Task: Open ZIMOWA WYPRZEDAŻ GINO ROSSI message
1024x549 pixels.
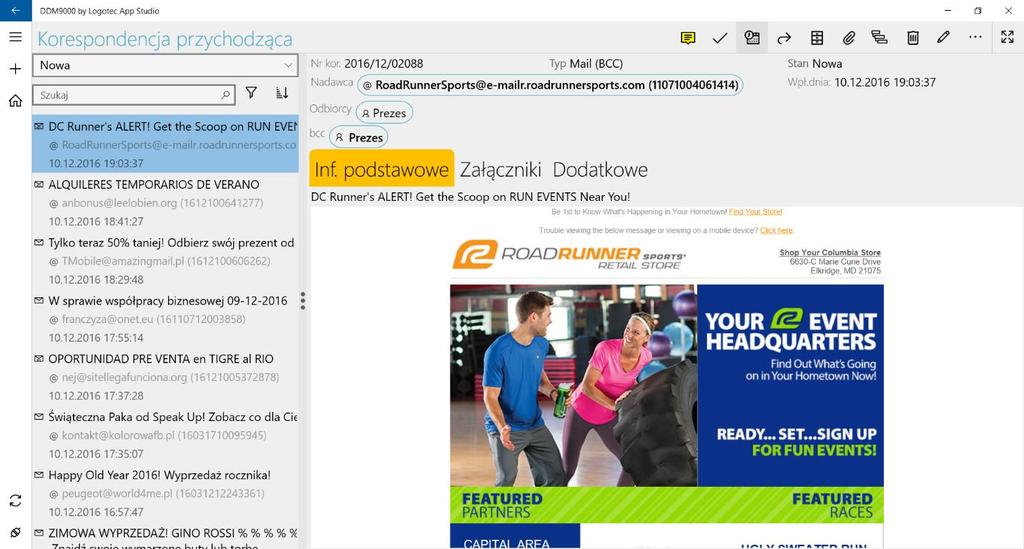Action: [165, 536]
